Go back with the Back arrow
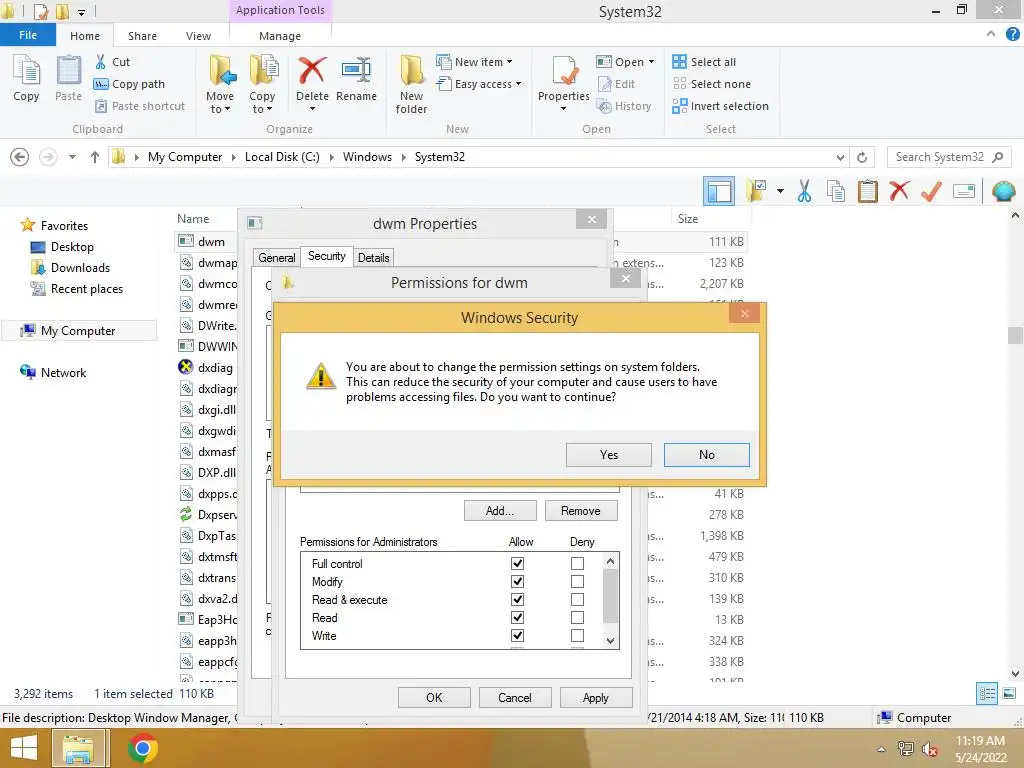1024x768 pixels. pyautogui.click(x=20, y=157)
